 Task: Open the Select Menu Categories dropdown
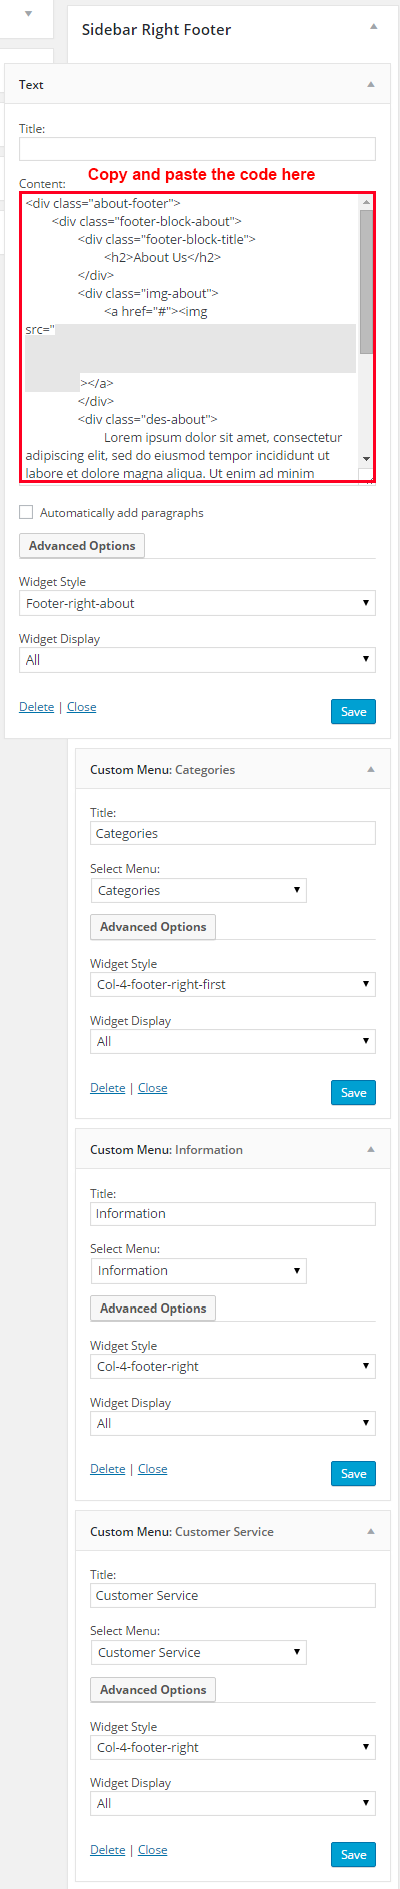click(x=198, y=890)
